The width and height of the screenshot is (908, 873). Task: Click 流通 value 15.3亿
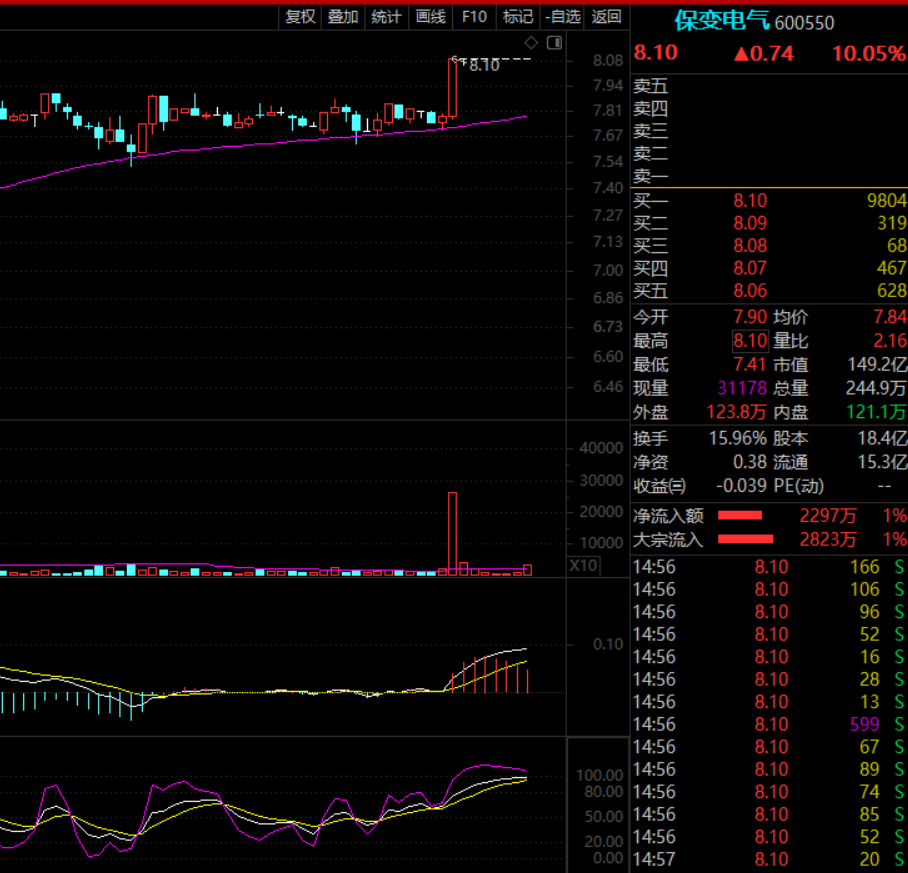(883, 462)
